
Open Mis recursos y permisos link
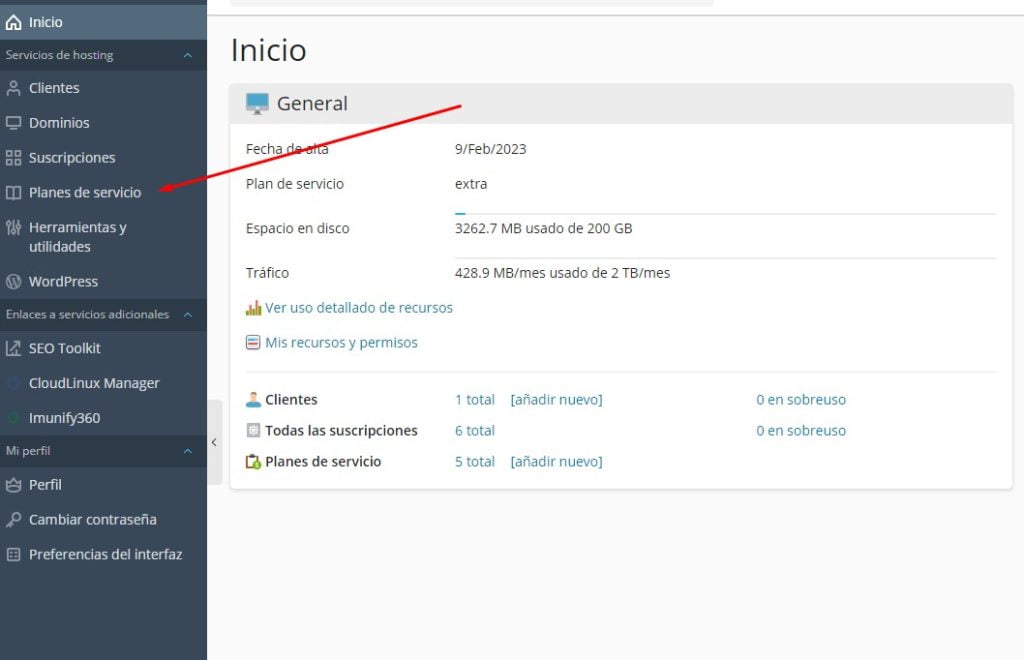[341, 343]
